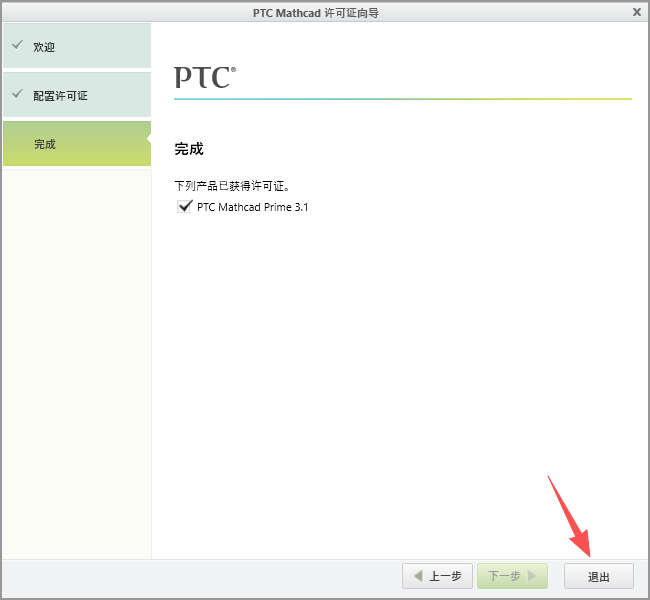
Task: Click the checkmark icon beside 欢迎
Action: [x=17, y=45]
